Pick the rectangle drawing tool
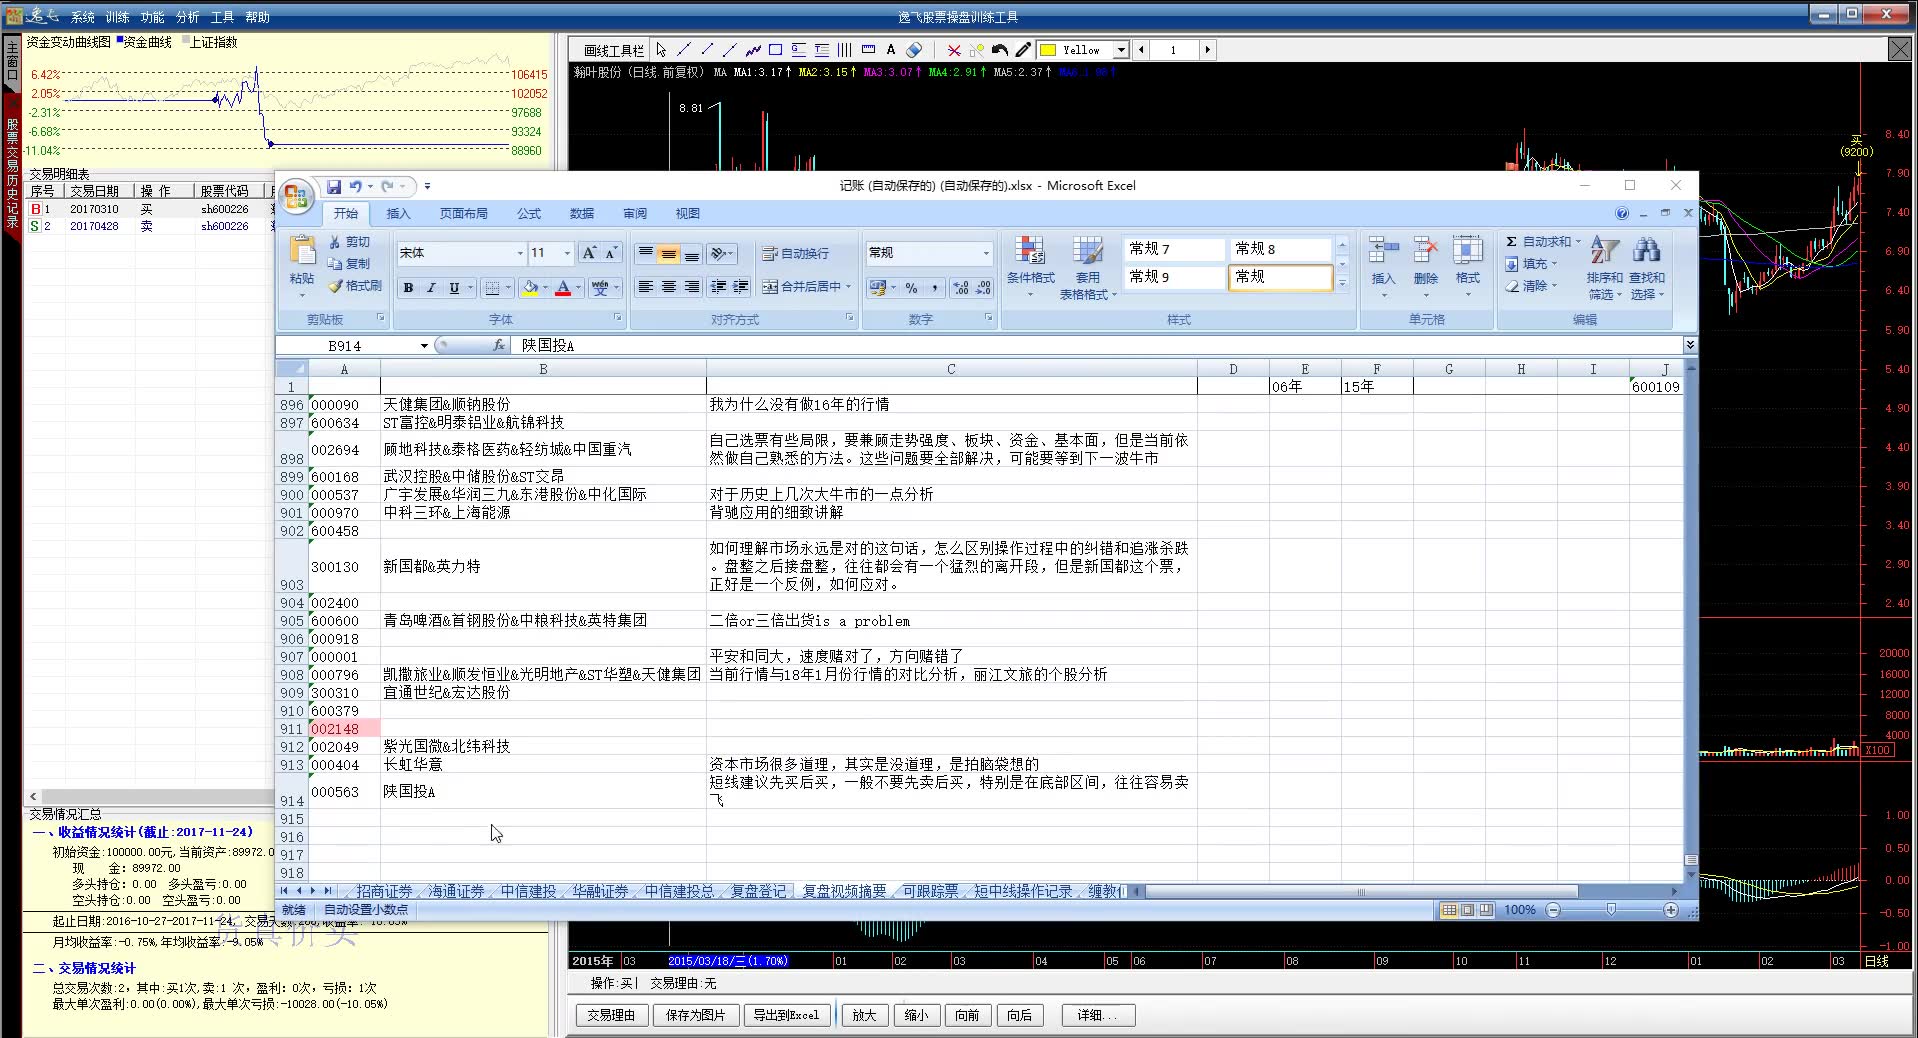This screenshot has height=1038, width=1918. click(x=775, y=50)
